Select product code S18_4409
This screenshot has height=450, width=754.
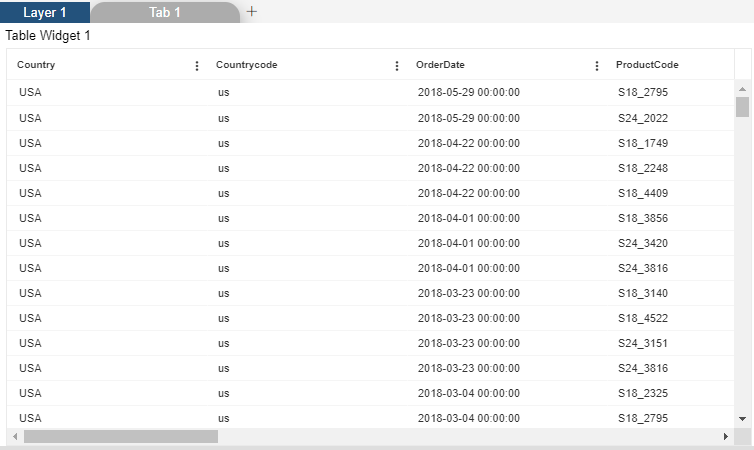(643, 193)
